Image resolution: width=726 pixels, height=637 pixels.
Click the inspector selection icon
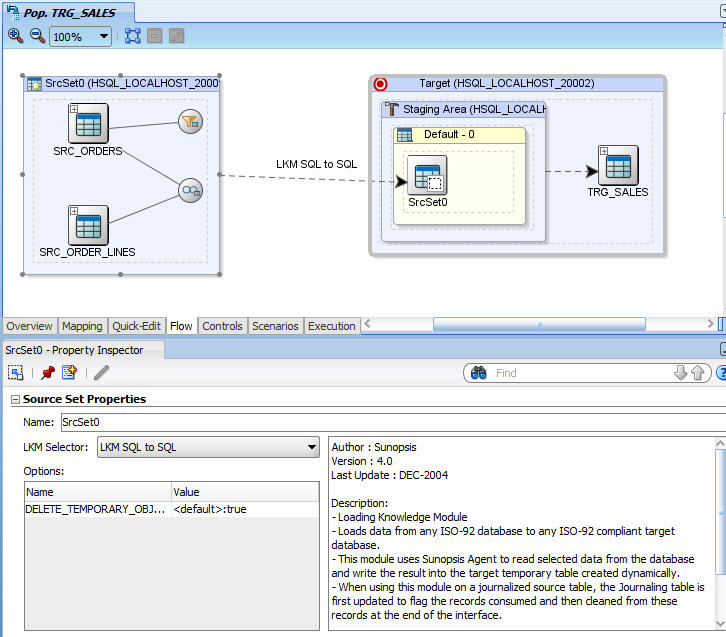pos(16,373)
